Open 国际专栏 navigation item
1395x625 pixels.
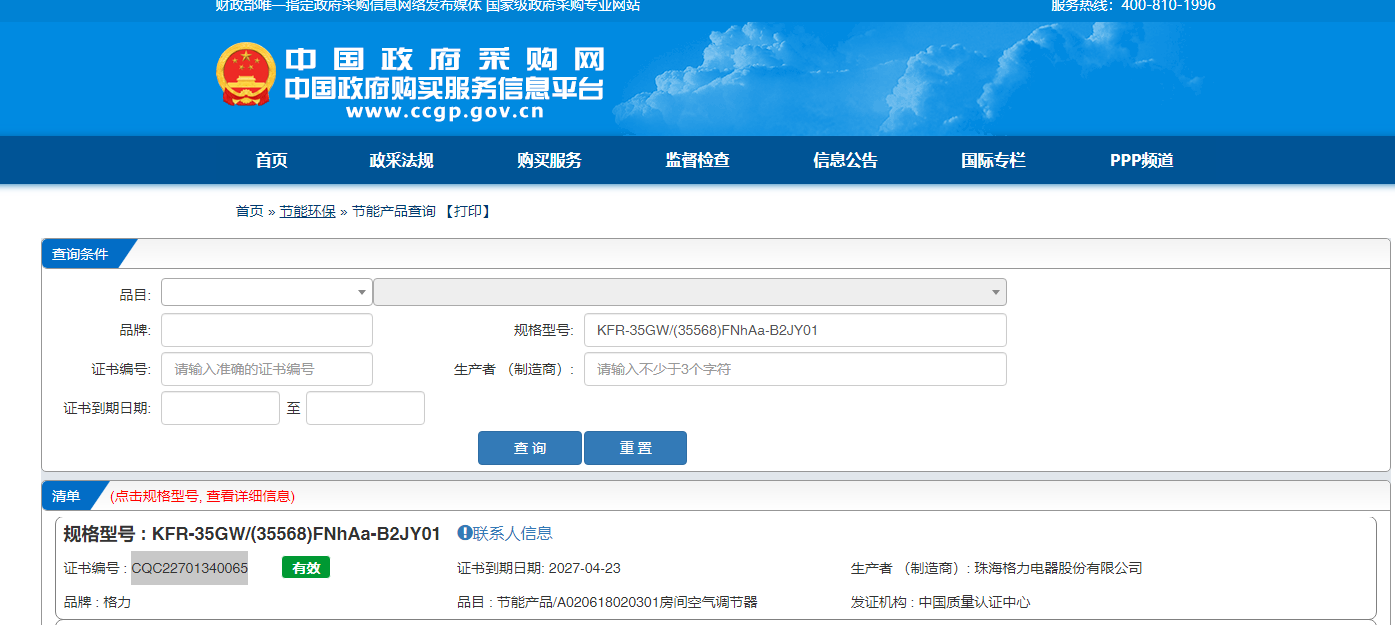[994, 160]
